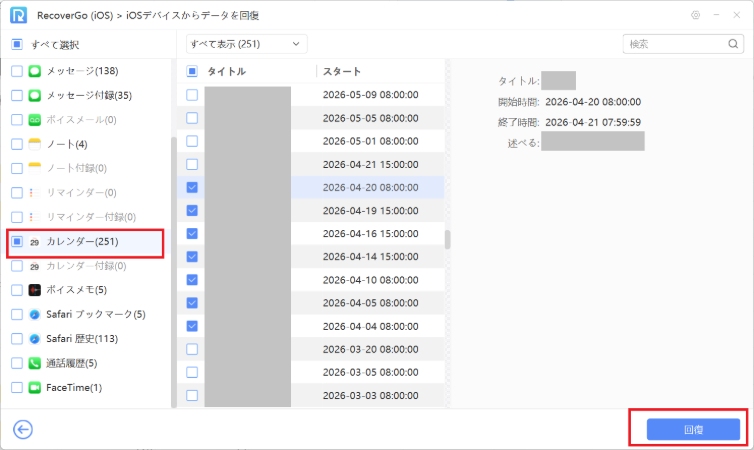Toggle the カレンダー(251) checkbox
Viewport: 754px width, 450px height.
17,241
